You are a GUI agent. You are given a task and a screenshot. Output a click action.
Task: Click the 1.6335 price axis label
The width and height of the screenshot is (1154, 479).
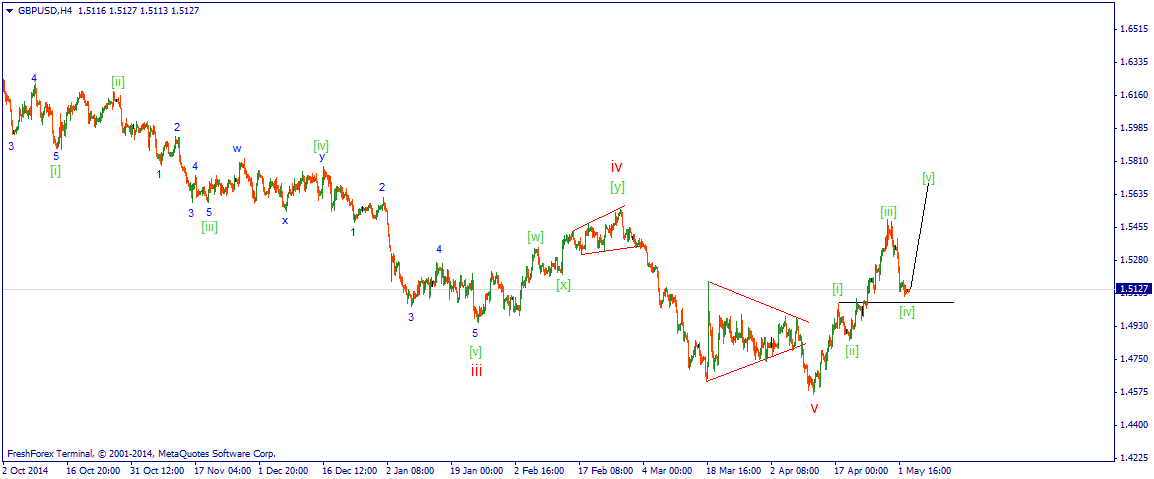click(1132, 63)
